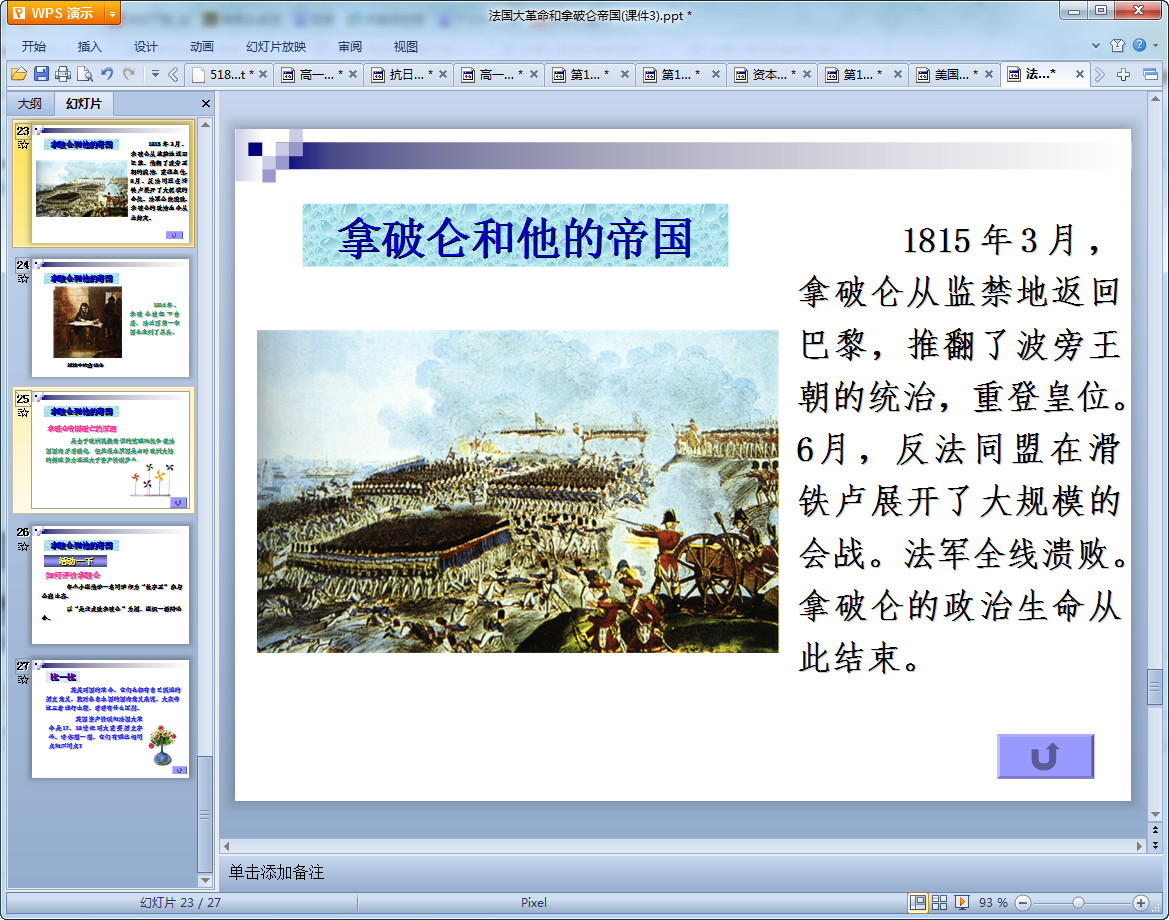Select the title 拿破仑和他的帝国 on the slide
Image resolution: width=1169 pixels, height=920 pixels.
click(515, 236)
